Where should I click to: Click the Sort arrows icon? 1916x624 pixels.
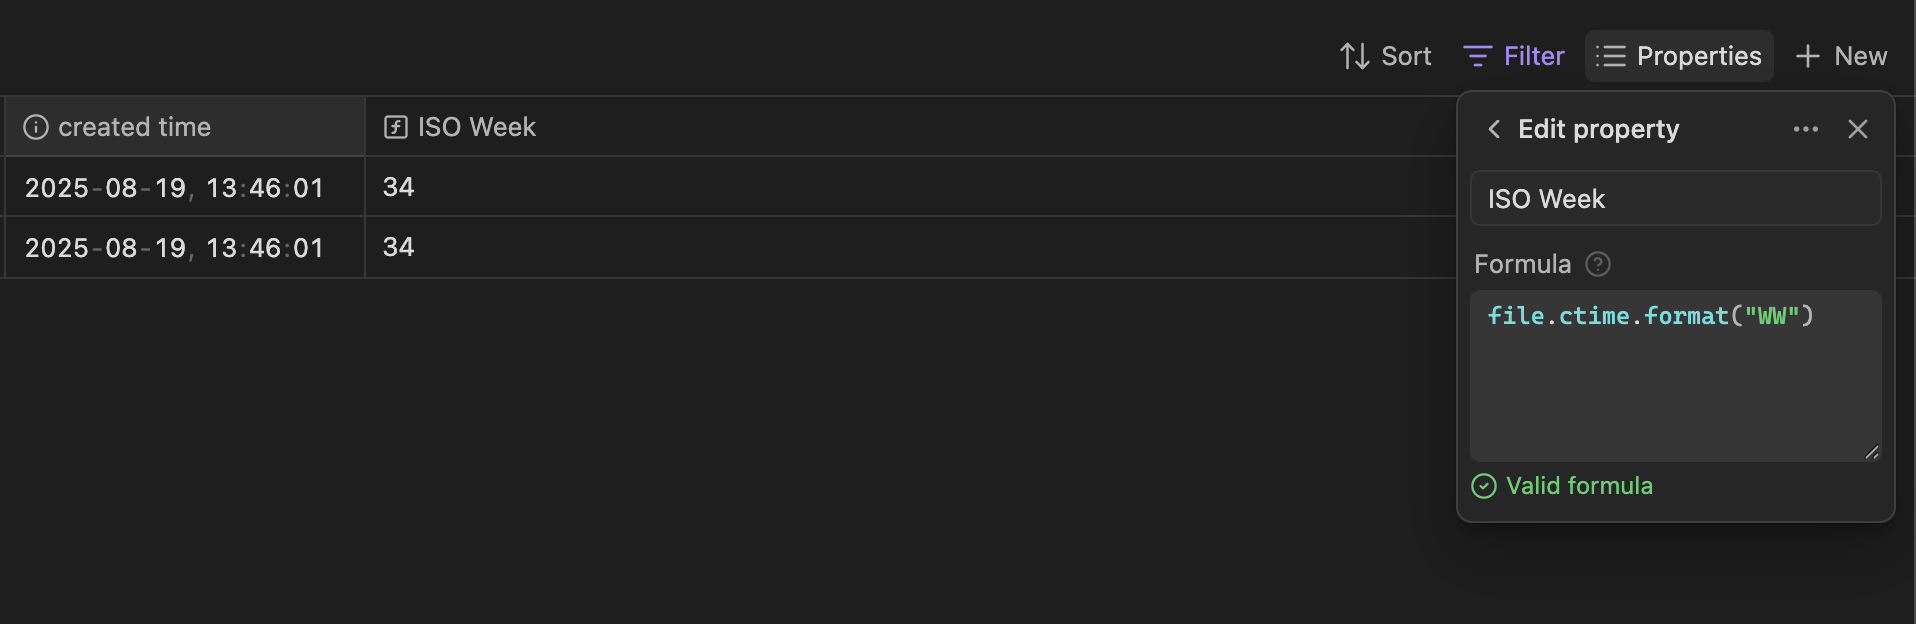point(1355,56)
